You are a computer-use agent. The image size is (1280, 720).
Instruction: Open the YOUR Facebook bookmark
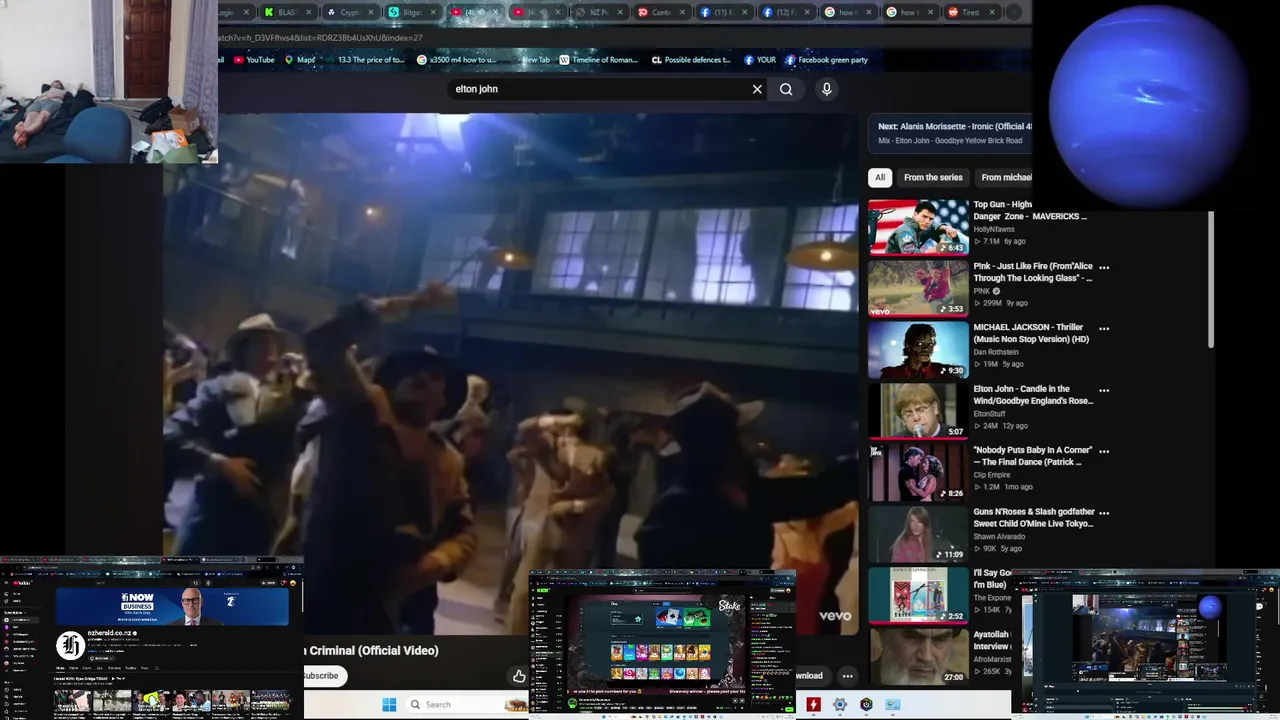click(x=760, y=60)
